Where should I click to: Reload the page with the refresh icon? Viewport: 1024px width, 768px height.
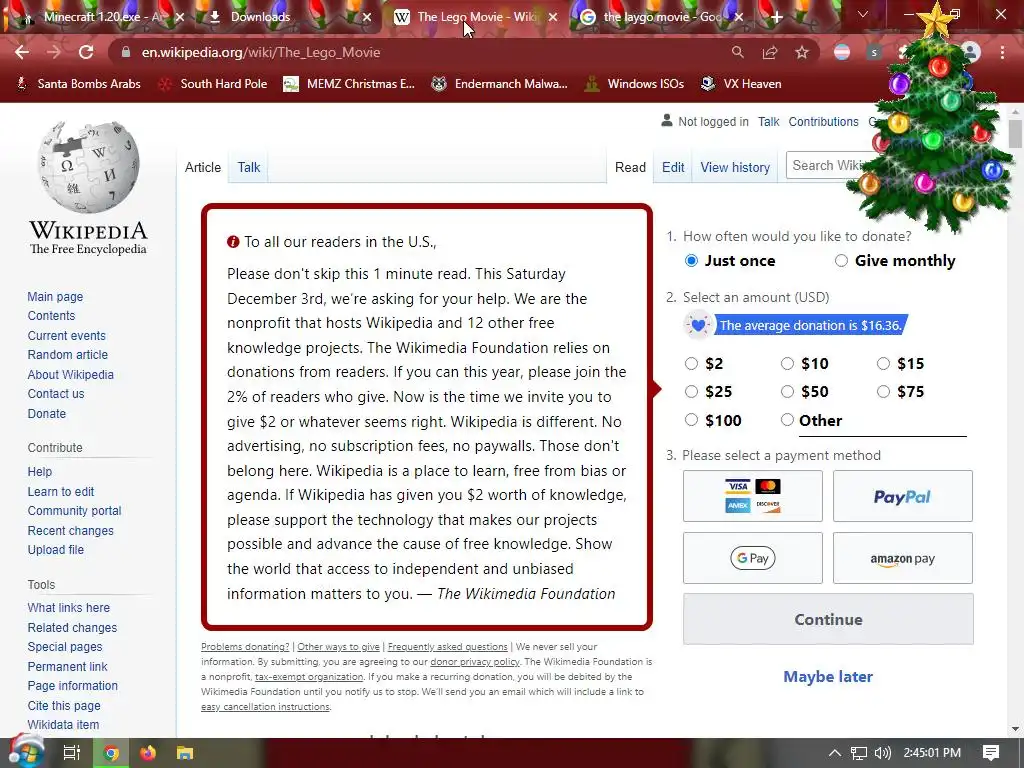(86, 52)
